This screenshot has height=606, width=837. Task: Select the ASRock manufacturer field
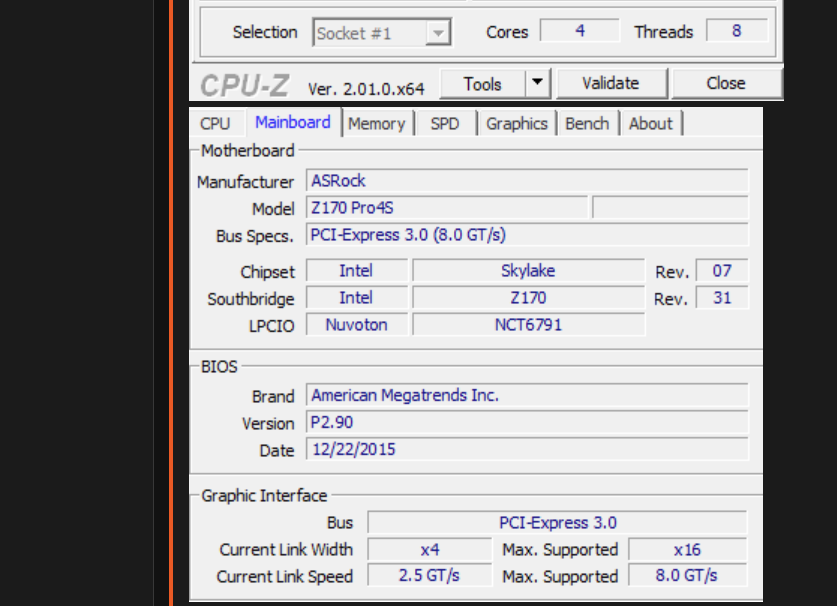[527, 180]
